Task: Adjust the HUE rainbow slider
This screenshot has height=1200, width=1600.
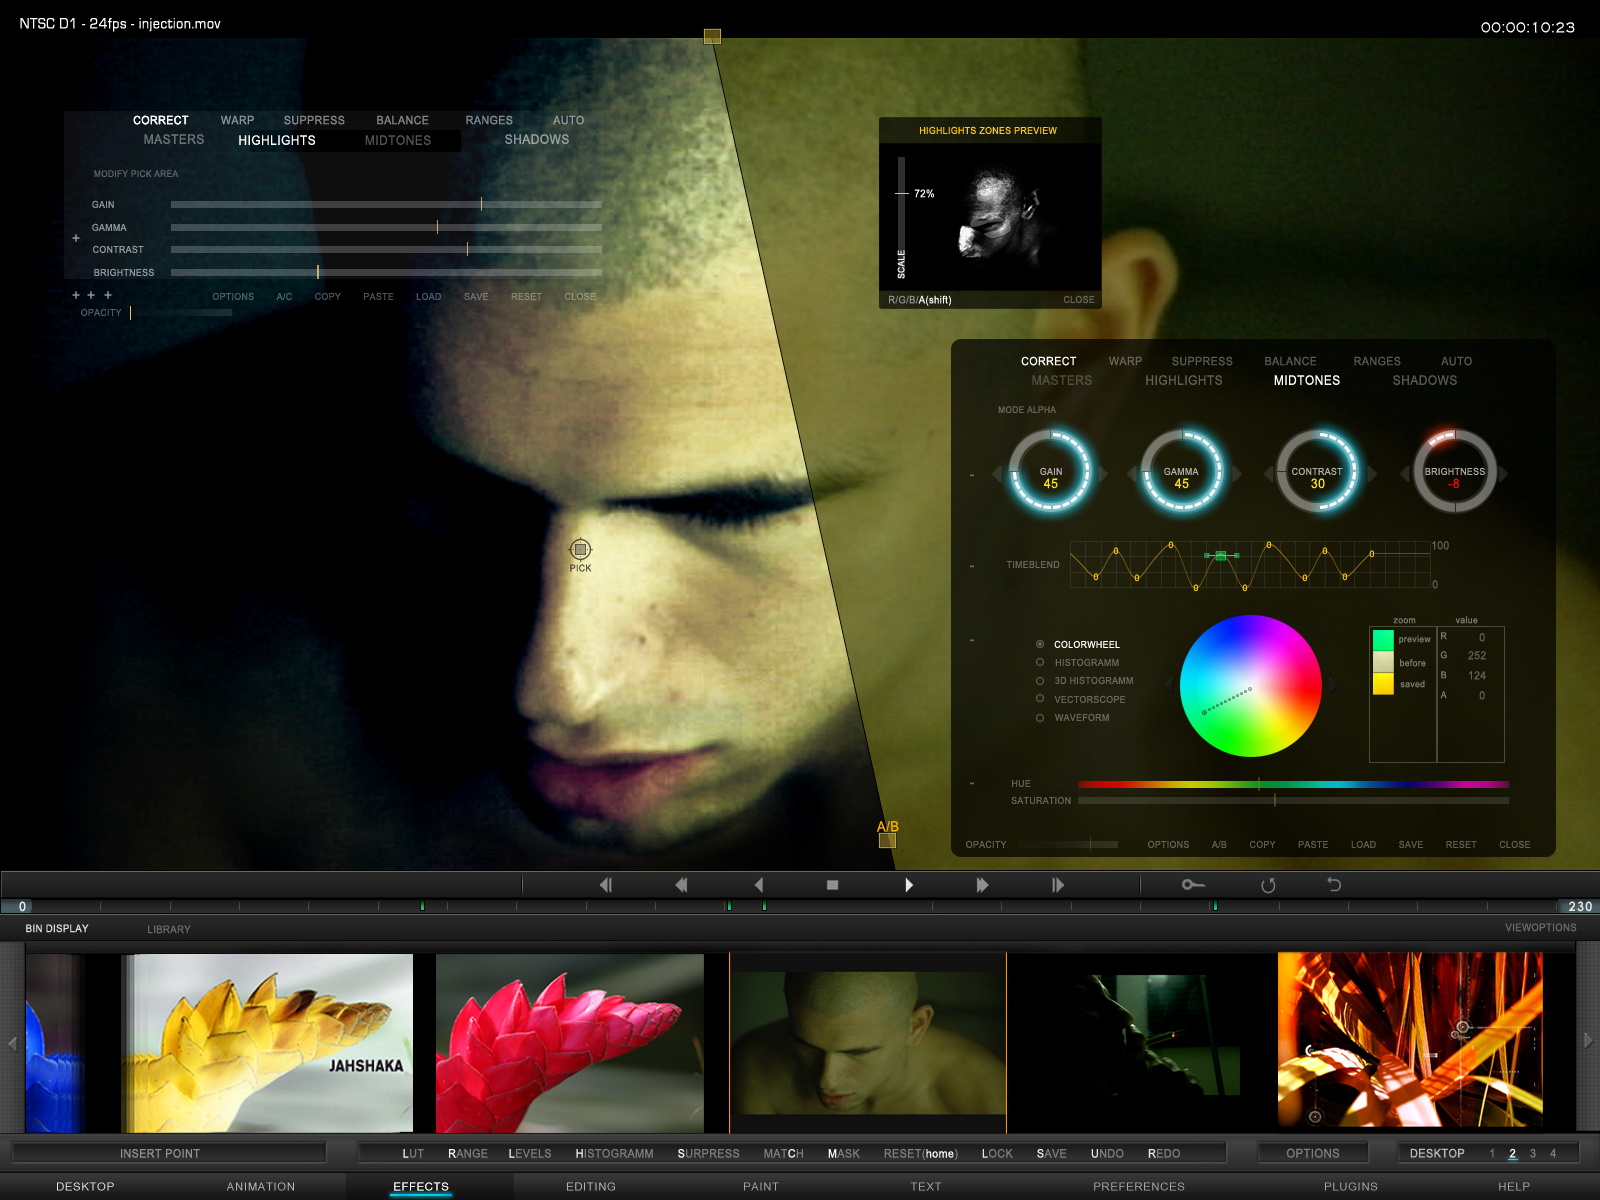Action: pyautogui.click(x=1293, y=784)
